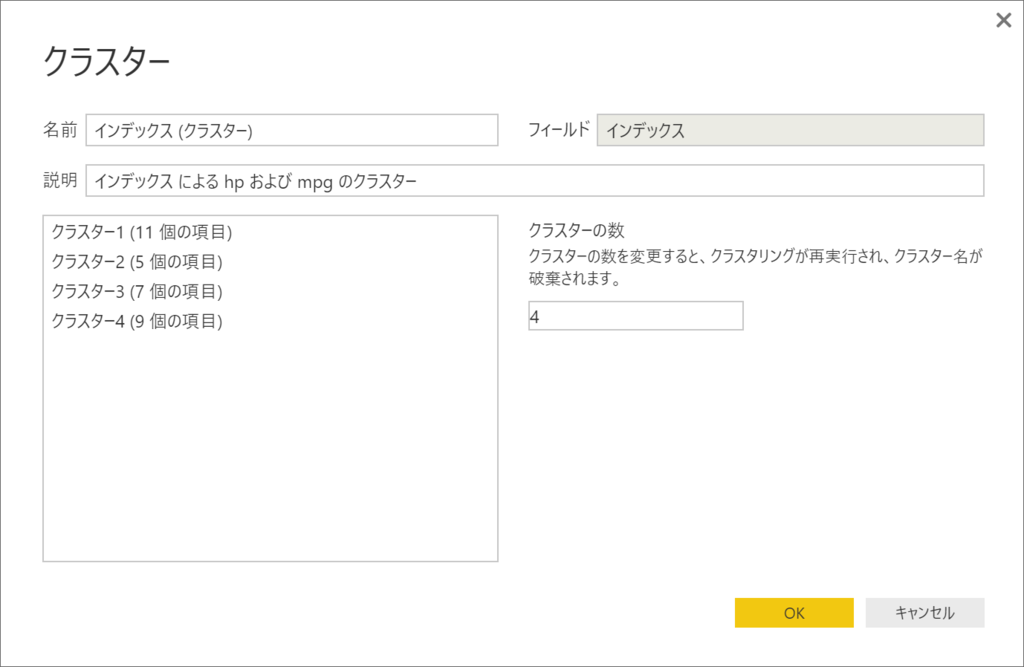
Task: Click the greyed-out フィールド box showing インデックス
Action: [790, 130]
